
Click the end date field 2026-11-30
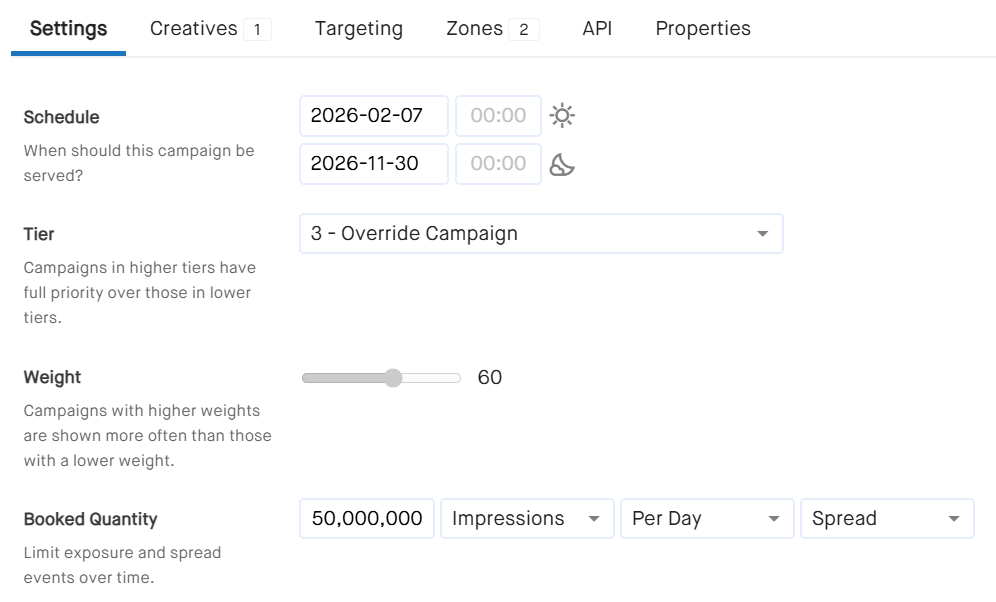tap(374, 164)
